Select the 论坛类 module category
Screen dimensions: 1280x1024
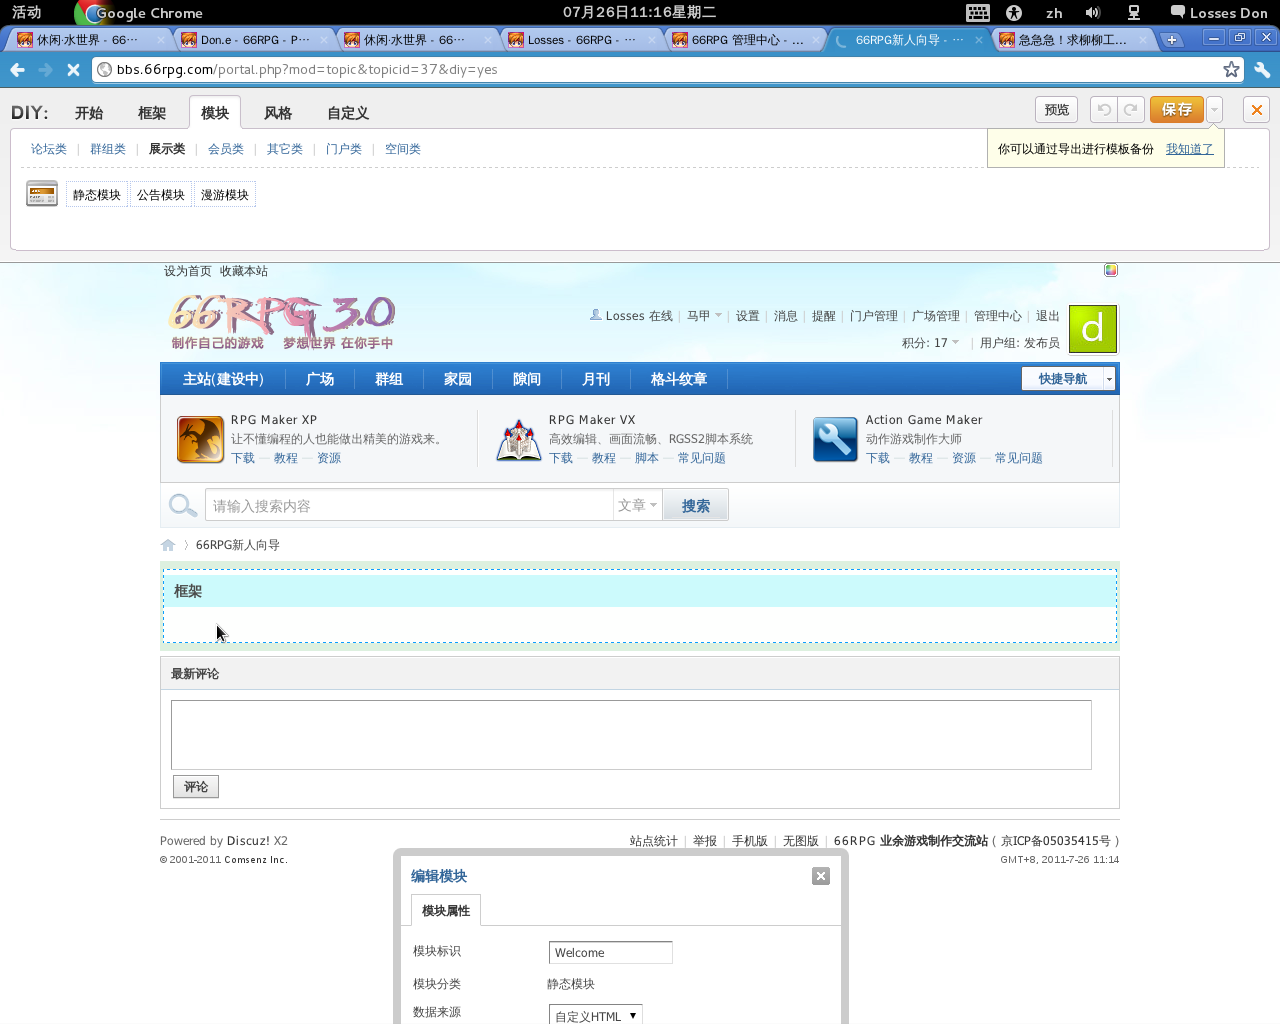(x=48, y=149)
